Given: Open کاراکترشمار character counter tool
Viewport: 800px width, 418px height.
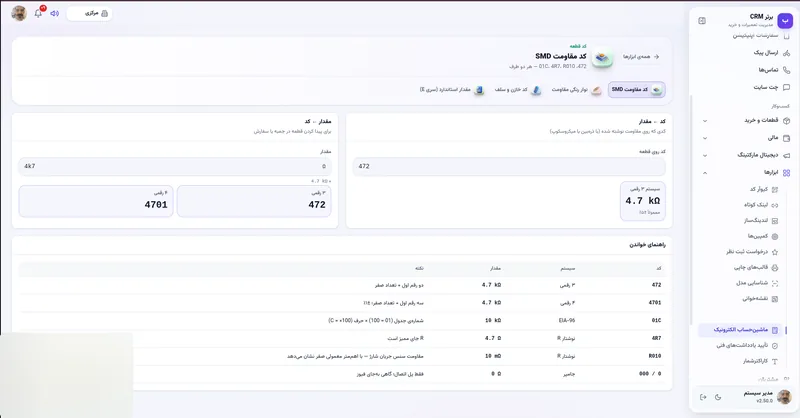Looking at the screenshot, I should pyautogui.click(x=760, y=361).
